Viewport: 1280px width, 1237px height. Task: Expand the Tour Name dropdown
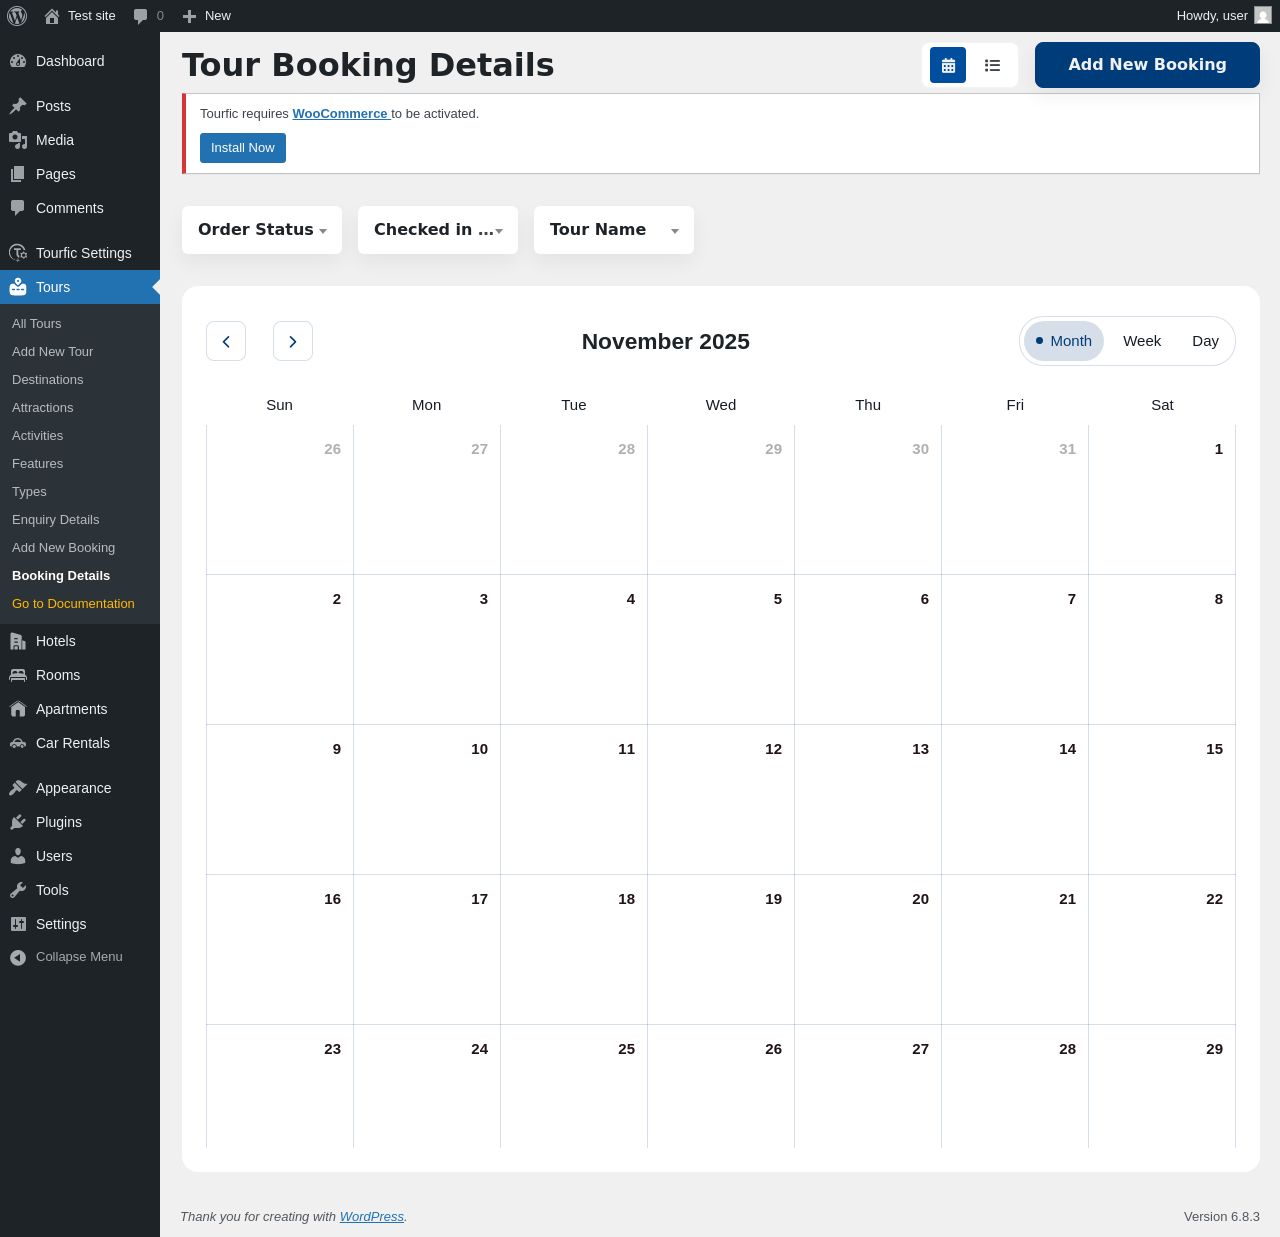(614, 230)
